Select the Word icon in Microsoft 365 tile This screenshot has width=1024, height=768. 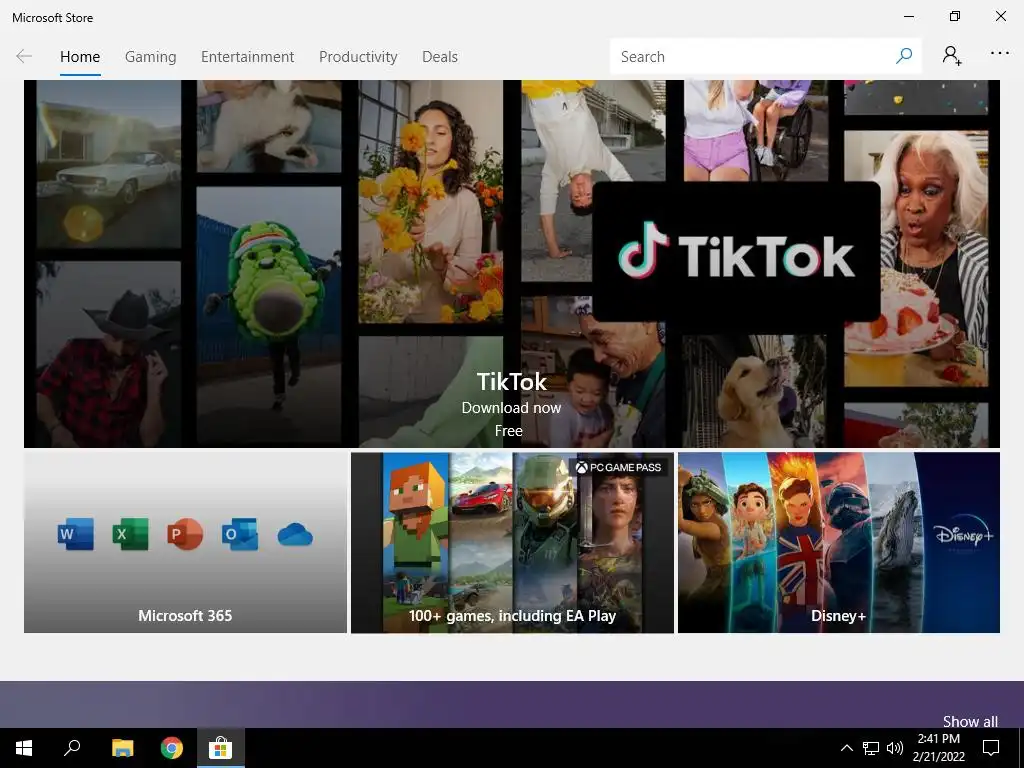pyautogui.click(x=75, y=534)
